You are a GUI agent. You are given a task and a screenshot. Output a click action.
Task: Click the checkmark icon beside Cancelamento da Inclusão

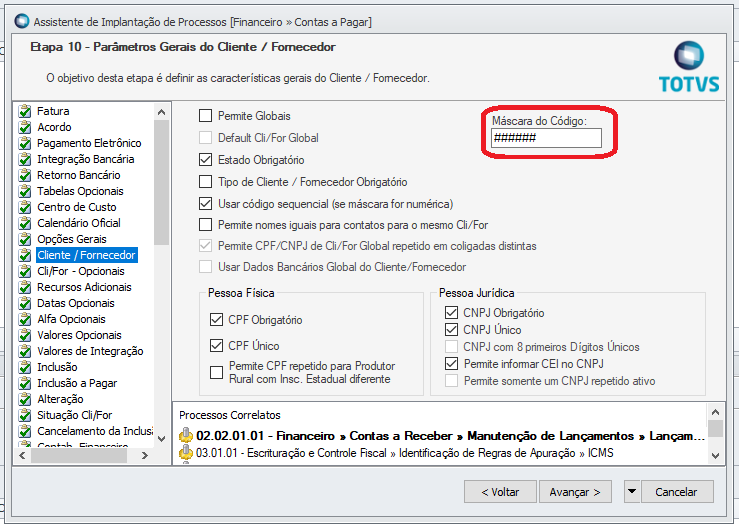coord(25,432)
